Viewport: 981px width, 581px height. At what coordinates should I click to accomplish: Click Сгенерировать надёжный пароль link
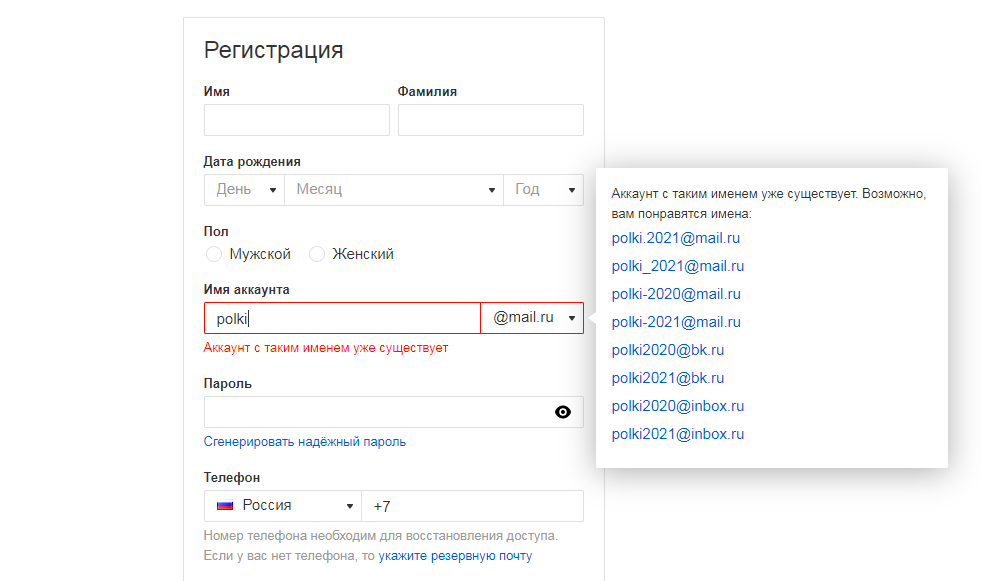pyautogui.click(x=305, y=442)
